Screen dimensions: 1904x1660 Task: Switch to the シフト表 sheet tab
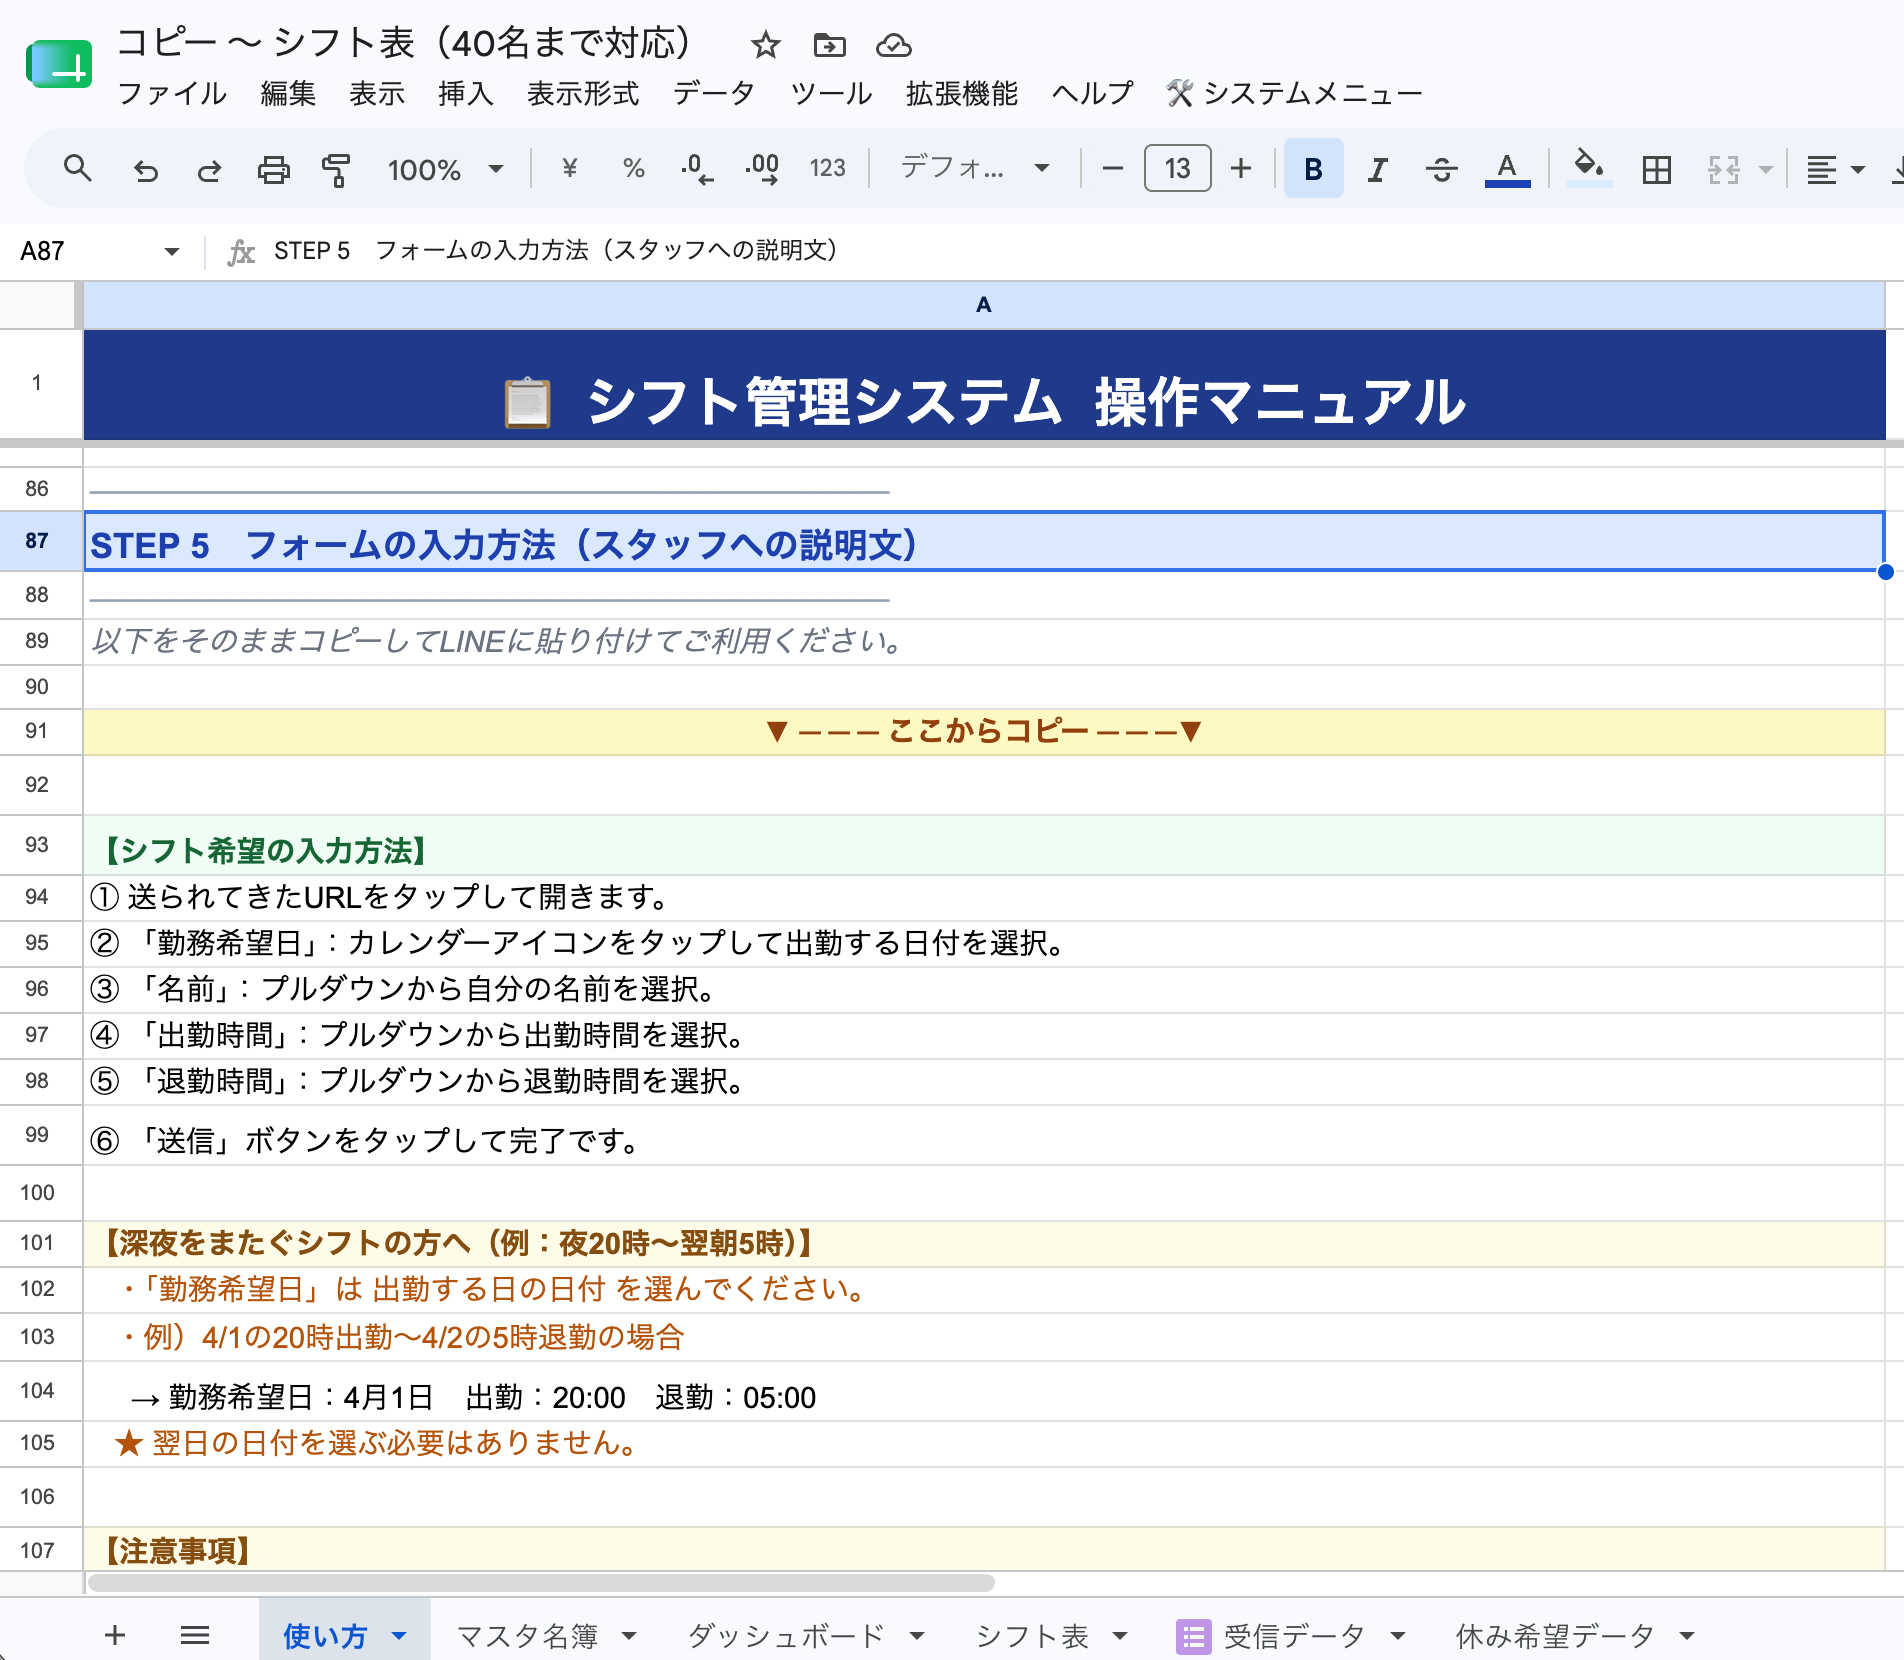[1032, 1636]
